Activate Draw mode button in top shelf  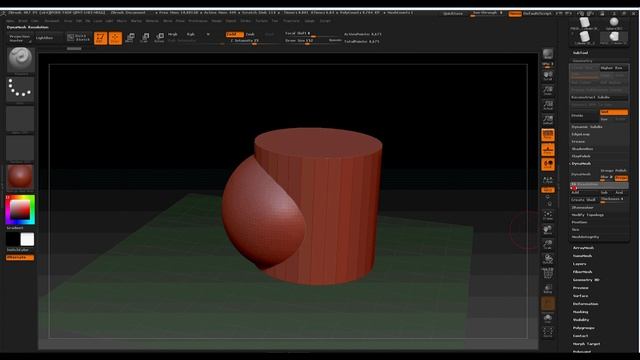coord(115,38)
